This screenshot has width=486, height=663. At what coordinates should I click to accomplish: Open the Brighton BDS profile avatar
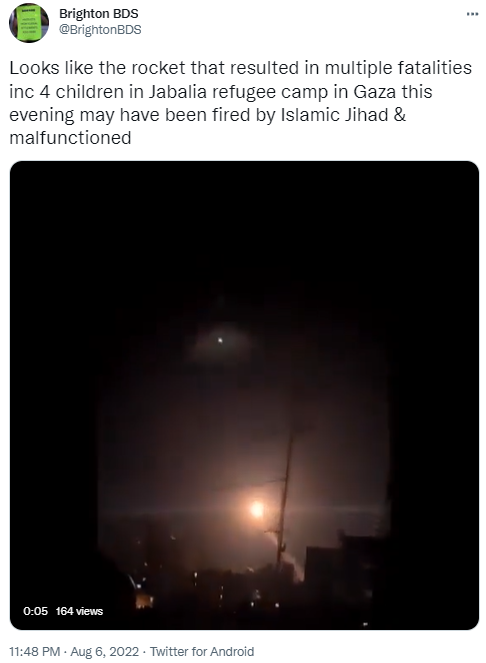click(29, 22)
